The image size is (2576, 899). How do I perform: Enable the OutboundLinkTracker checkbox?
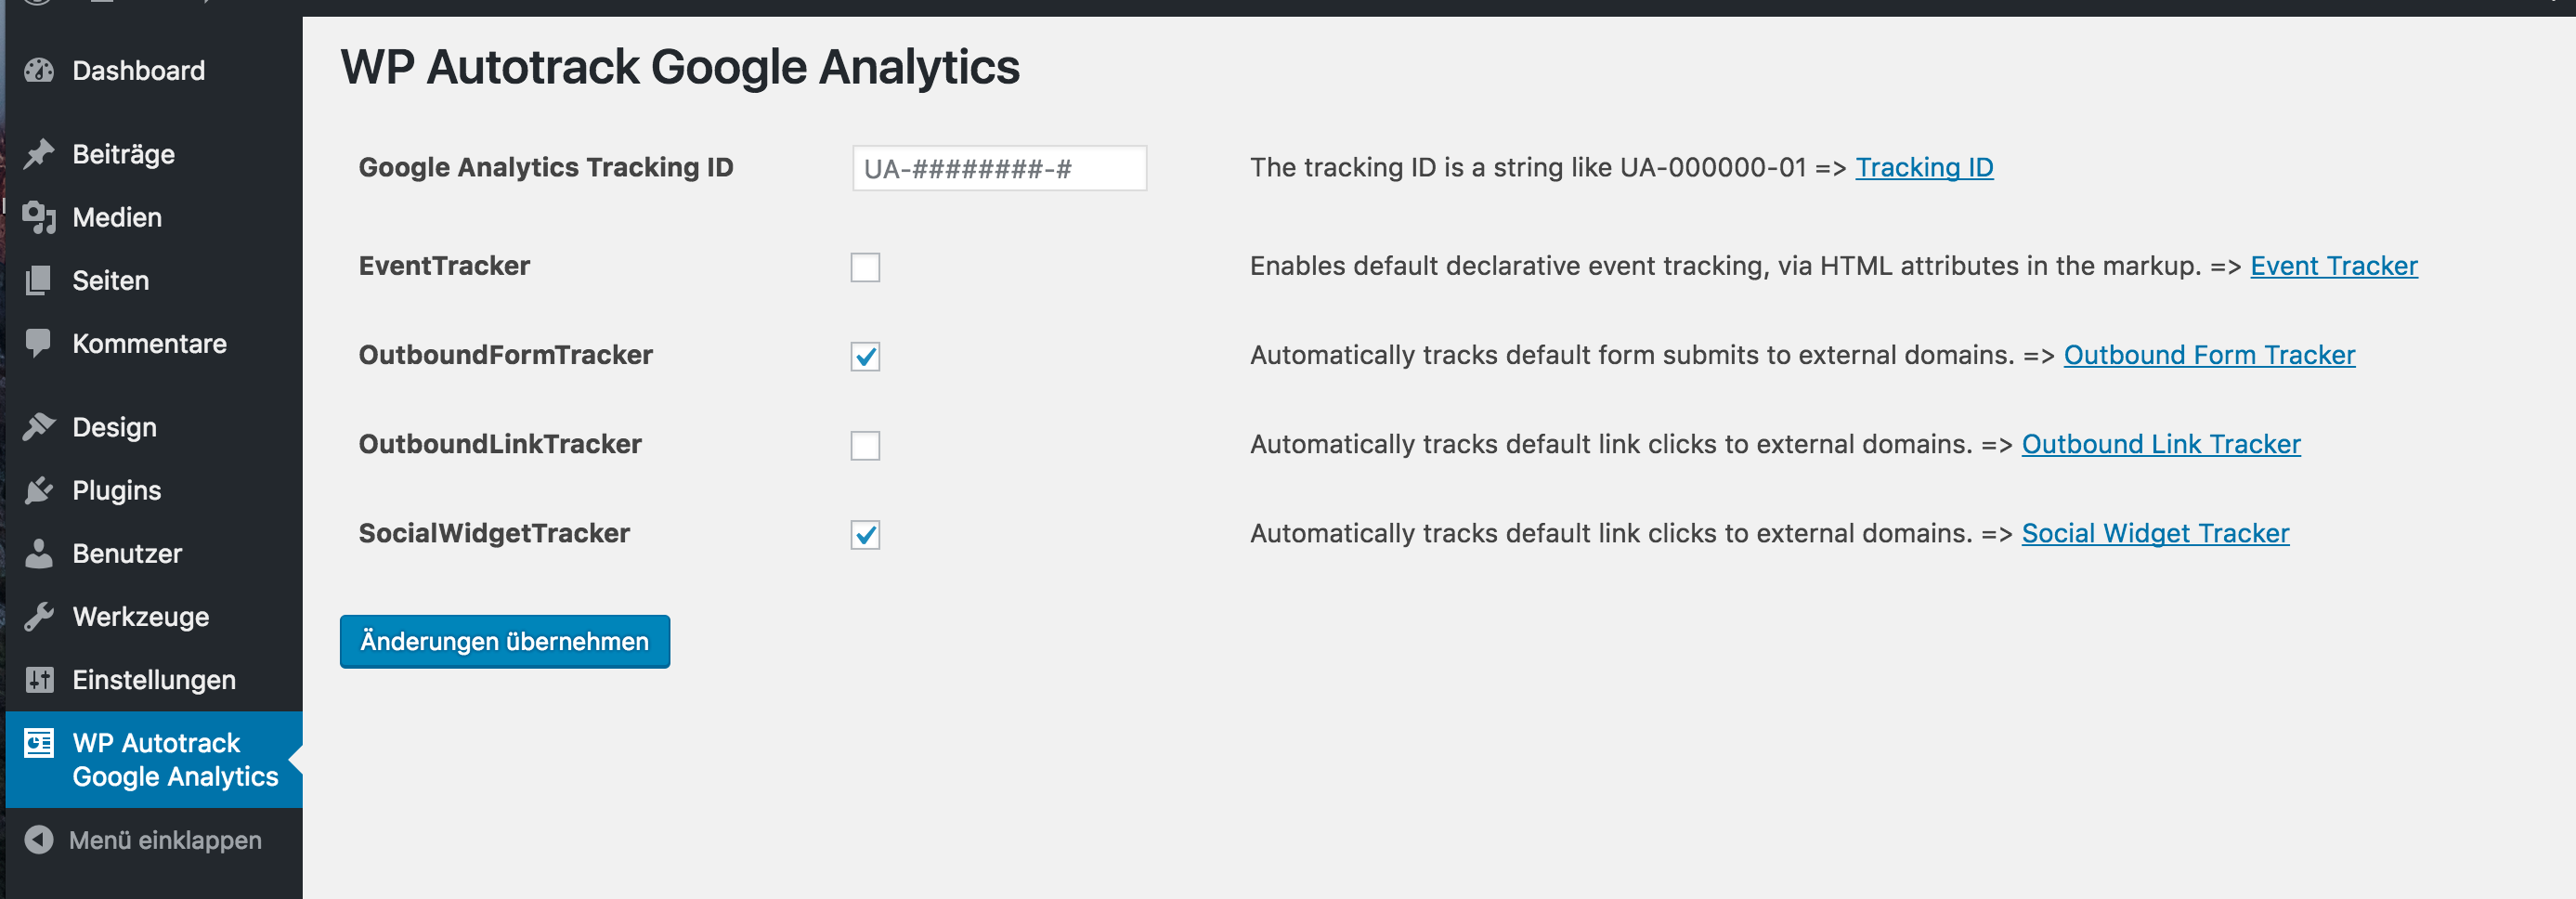coord(865,445)
